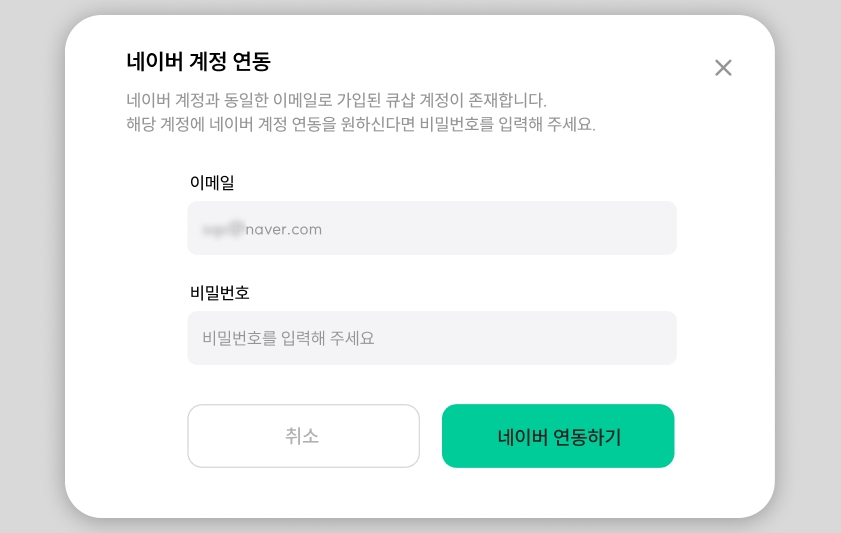Click the description line mentioning 큐샵 계정

coord(336,101)
